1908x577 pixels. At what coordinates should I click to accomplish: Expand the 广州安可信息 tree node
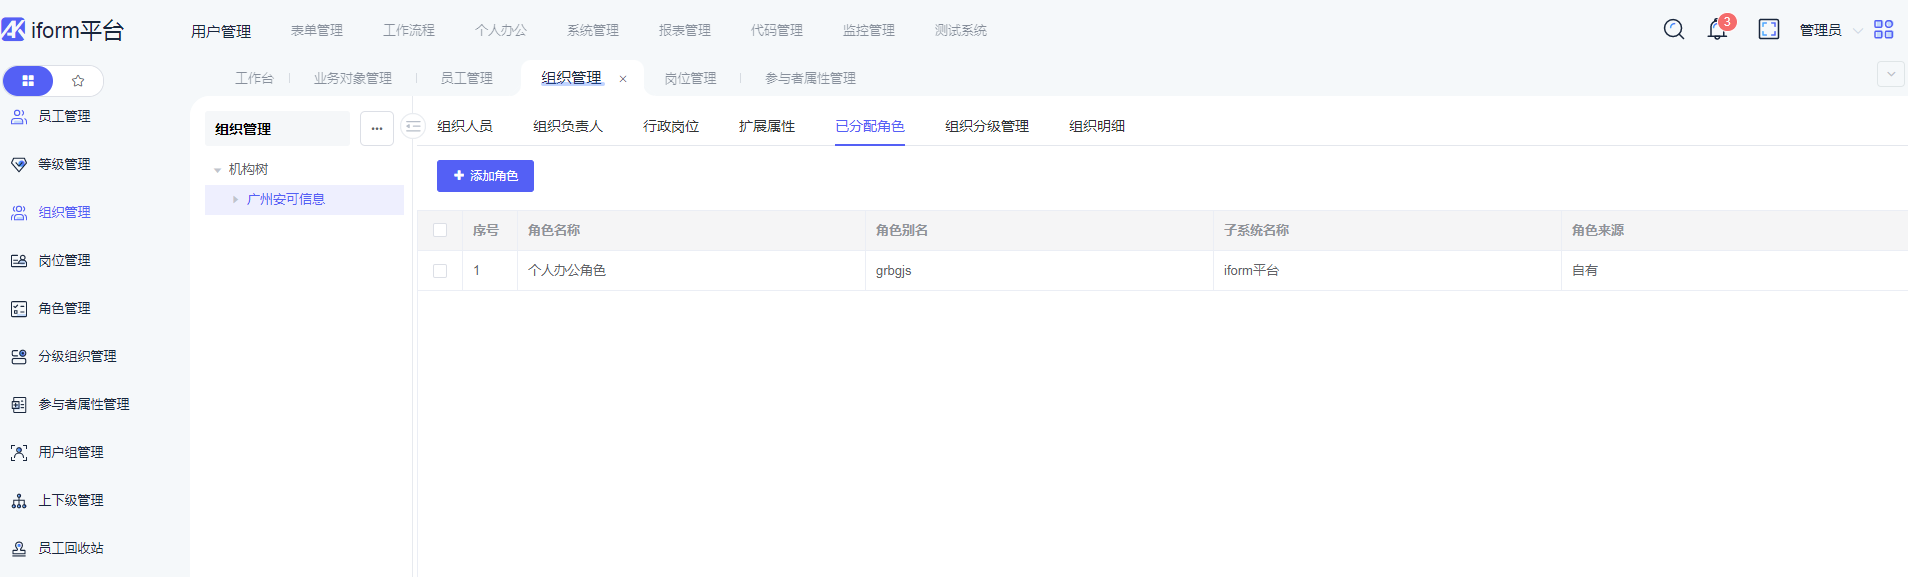pyautogui.click(x=235, y=200)
